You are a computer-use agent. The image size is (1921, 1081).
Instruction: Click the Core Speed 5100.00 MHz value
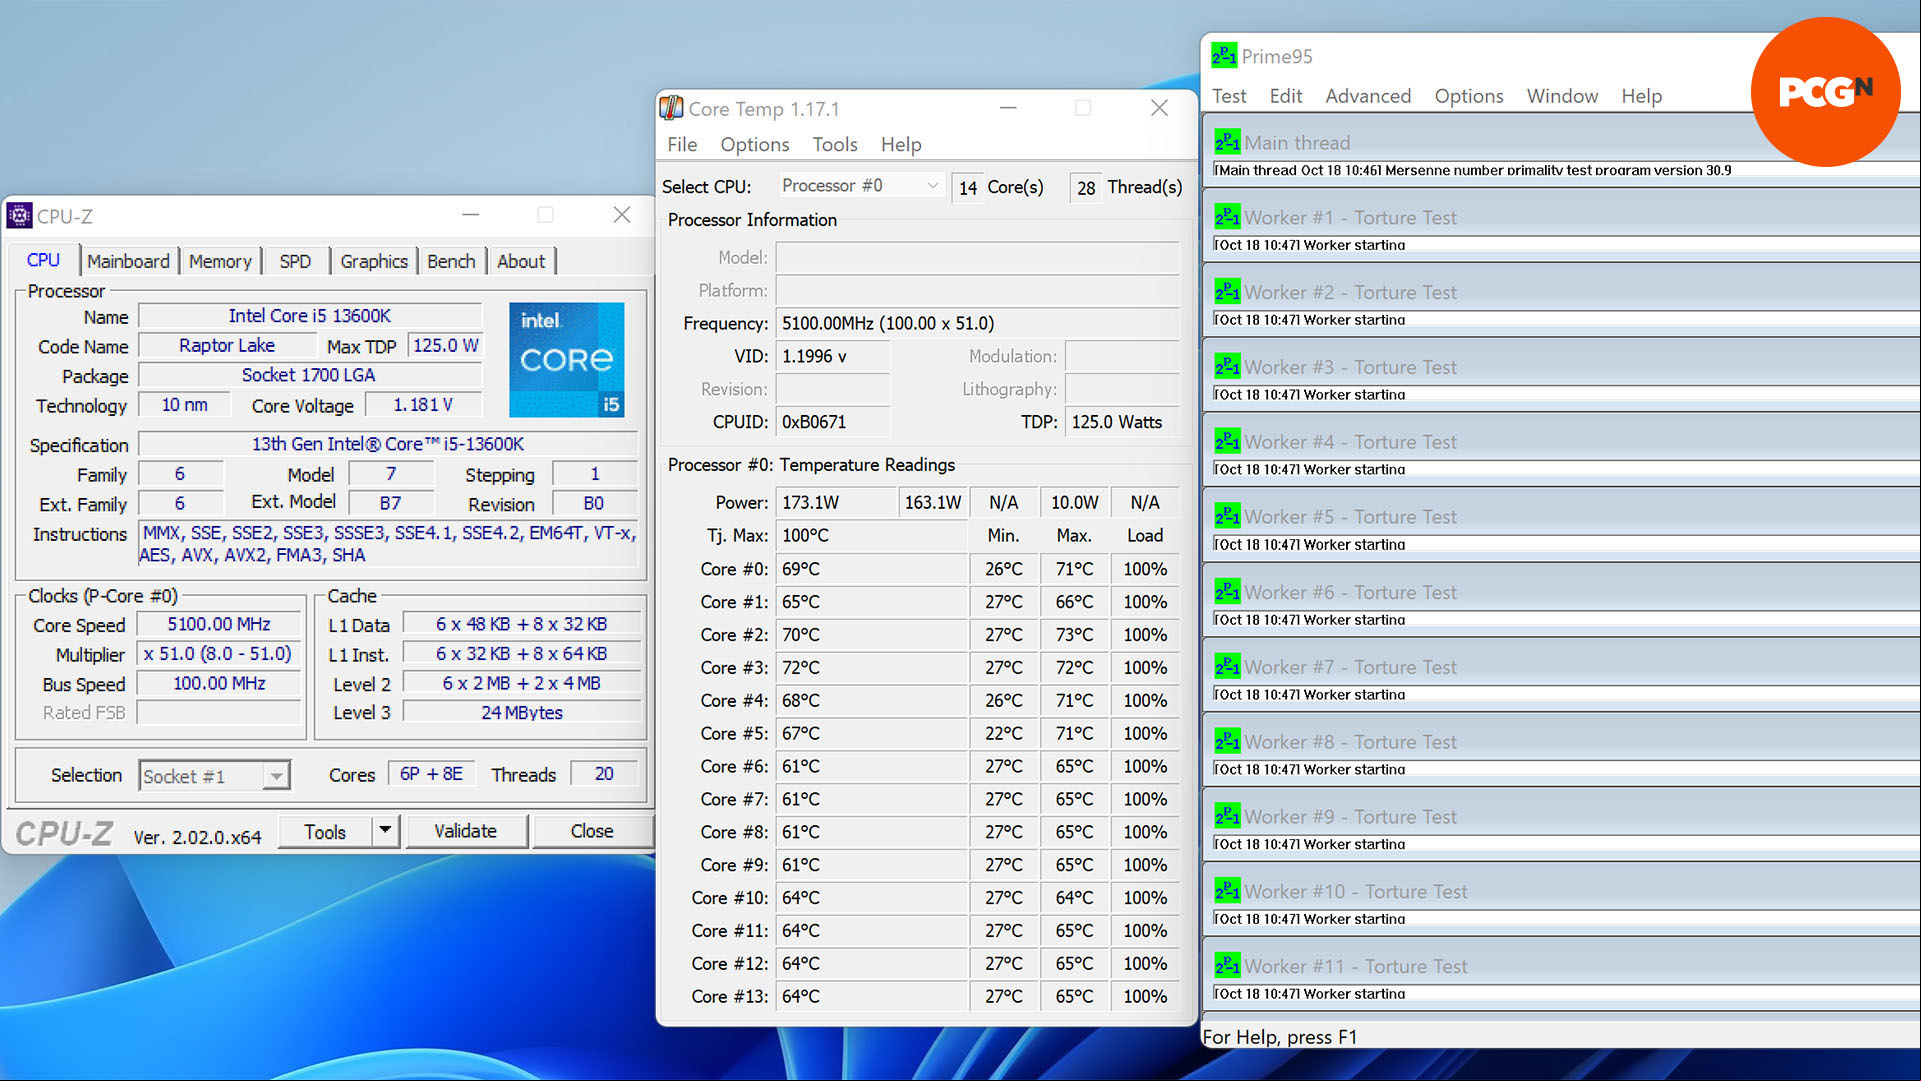(219, 624)
